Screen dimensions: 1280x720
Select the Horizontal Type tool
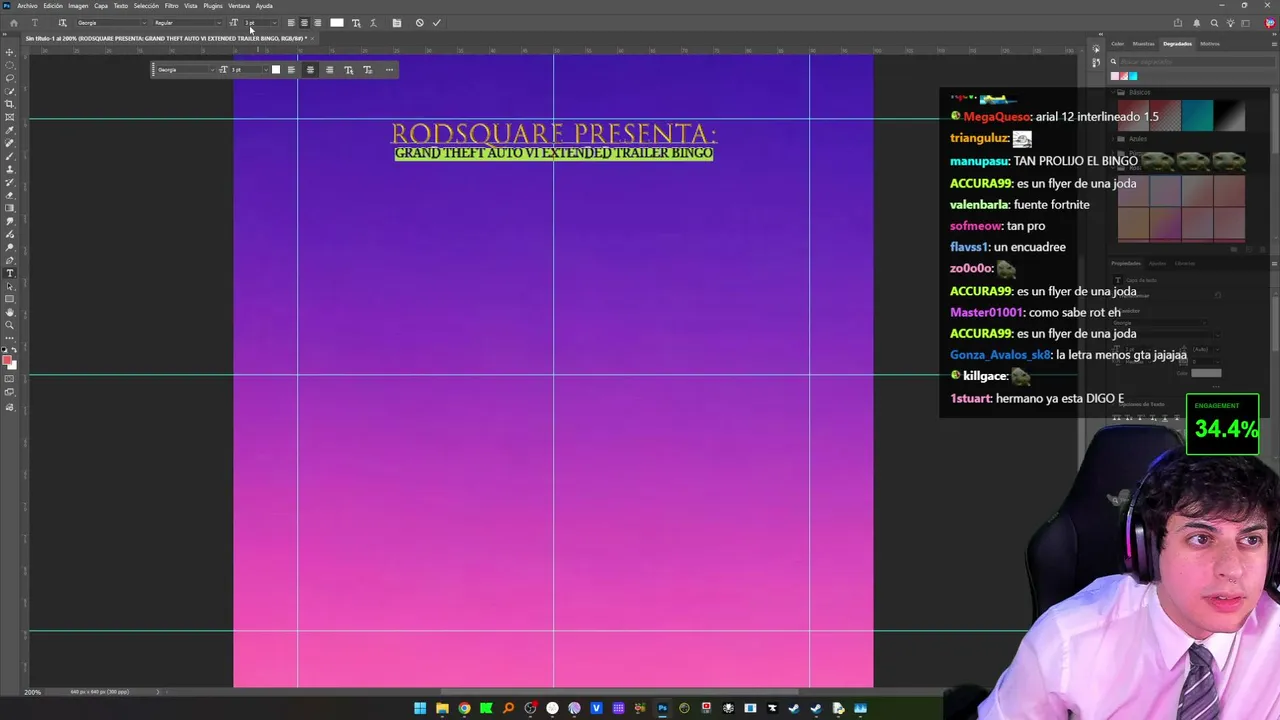click(x=10, y=273)
